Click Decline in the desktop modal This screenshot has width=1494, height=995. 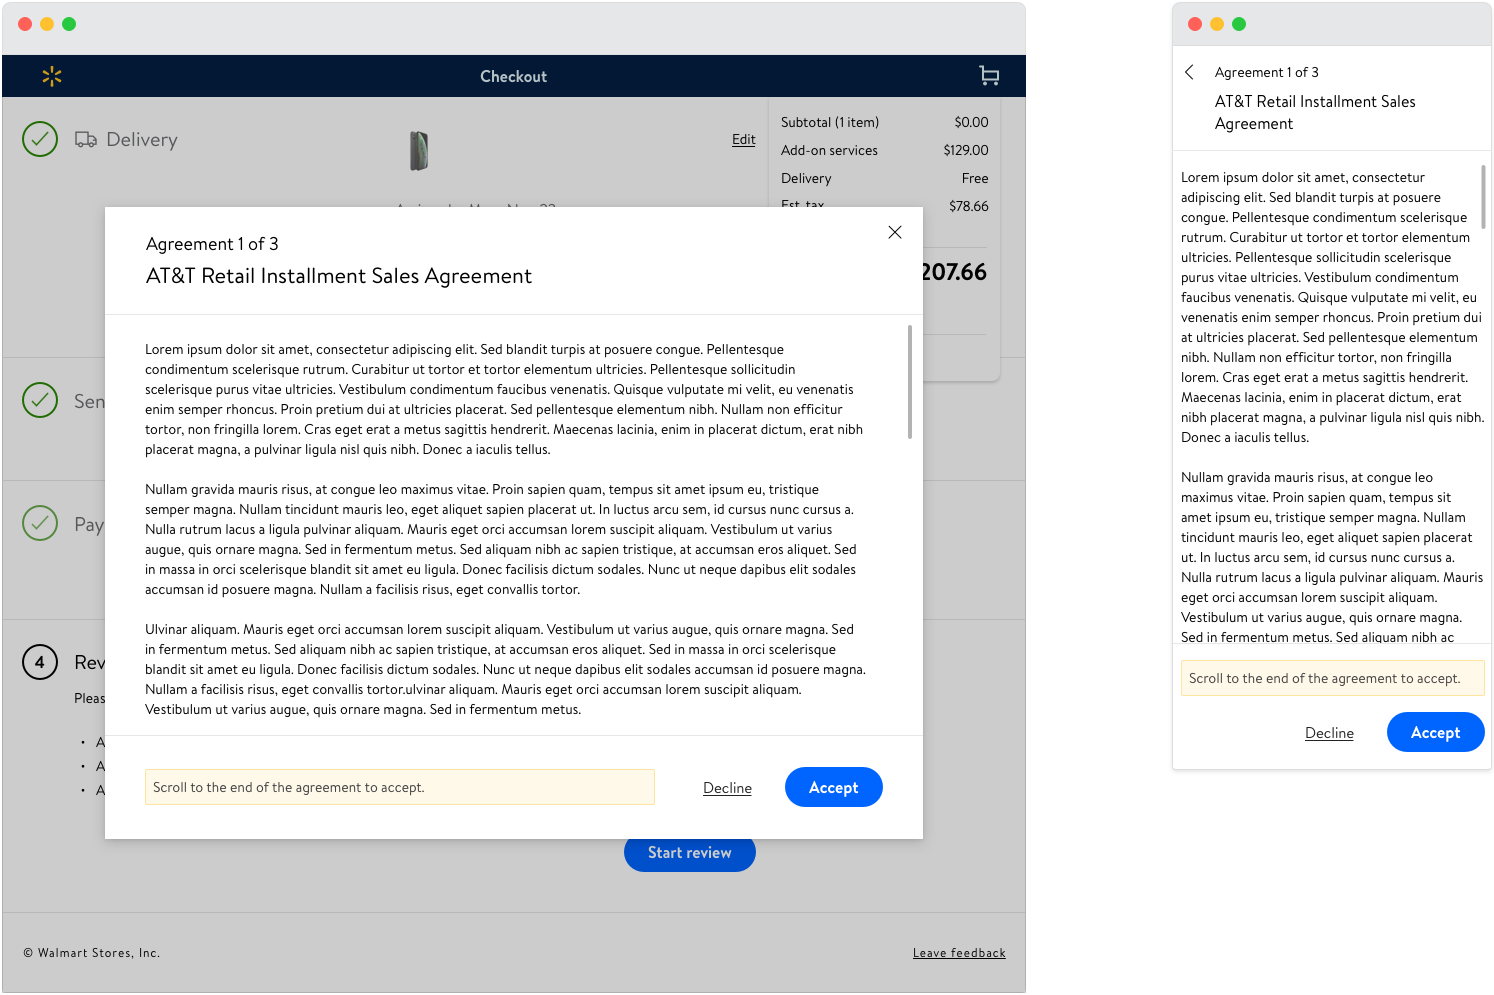(x=727, y=788)
